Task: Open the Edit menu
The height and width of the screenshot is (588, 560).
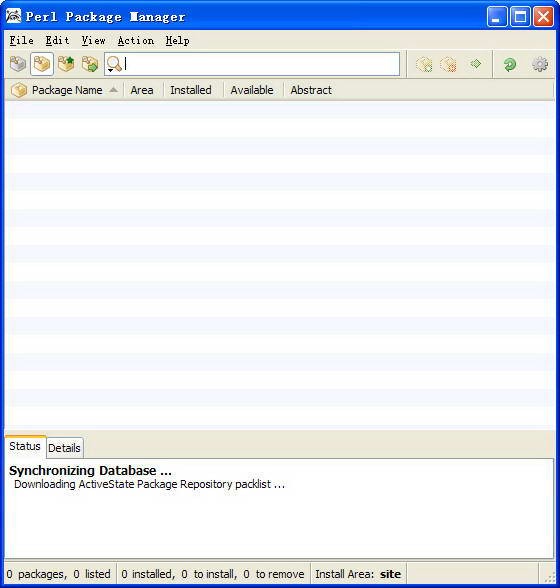Action: click(57, 40)
